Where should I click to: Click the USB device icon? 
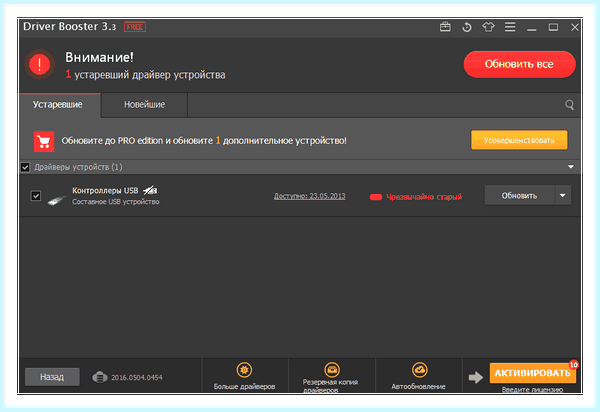(57, 199)
